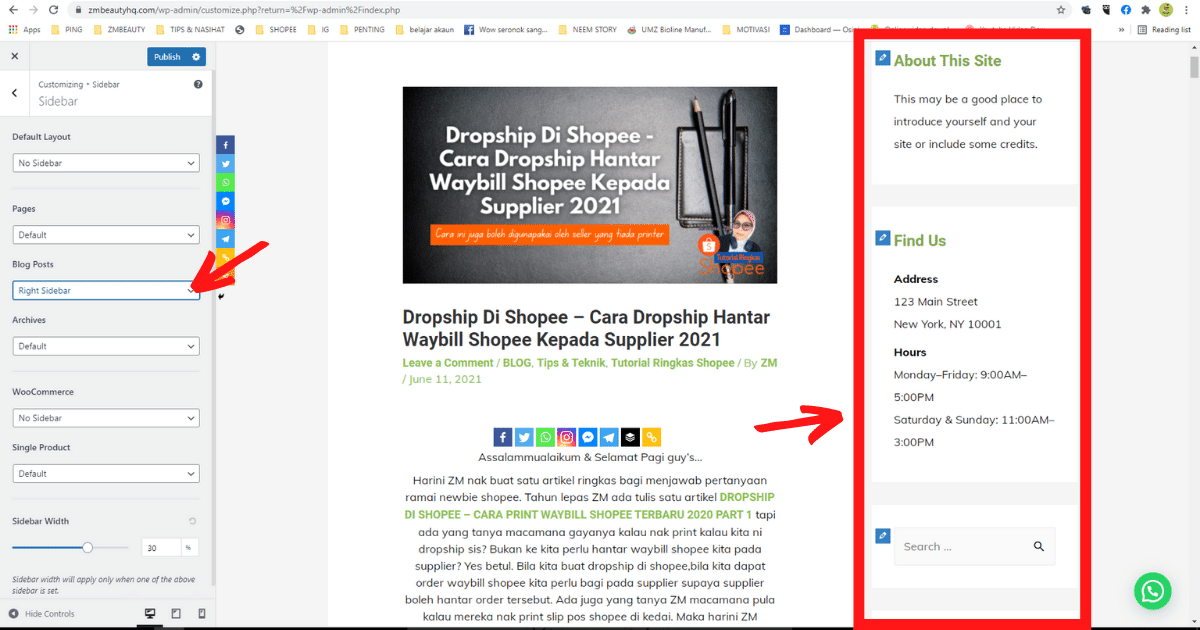Share via Messenger under post meta

pyautogui.click(x=588, y=437)
